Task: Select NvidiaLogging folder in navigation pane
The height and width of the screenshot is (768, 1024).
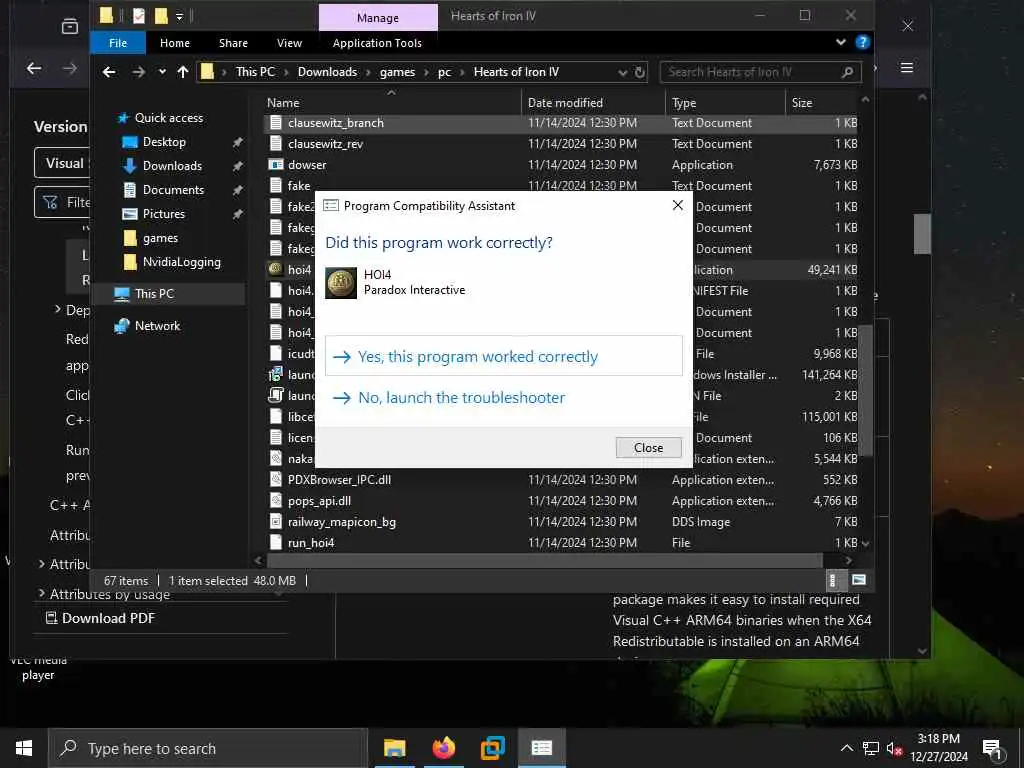Action: click(182, 262)
